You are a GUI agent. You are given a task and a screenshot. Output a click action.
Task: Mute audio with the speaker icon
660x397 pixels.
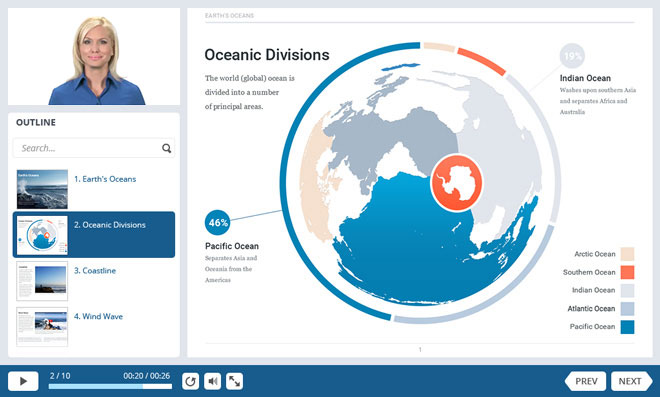pos(213,381)
